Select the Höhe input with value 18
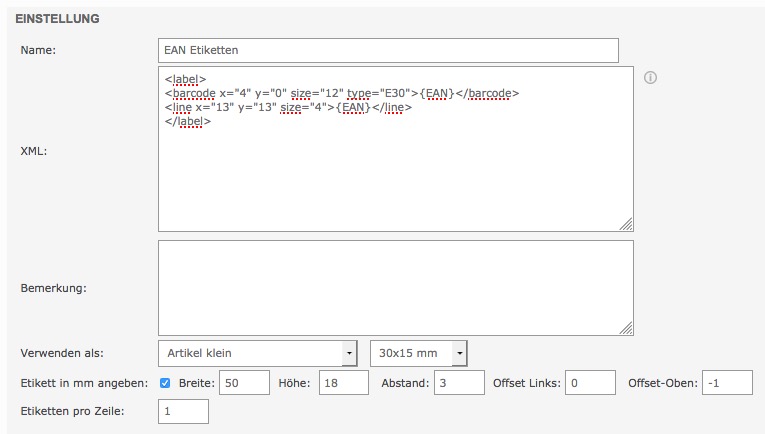Screen dimensions: 765x434 coord(344,383)
